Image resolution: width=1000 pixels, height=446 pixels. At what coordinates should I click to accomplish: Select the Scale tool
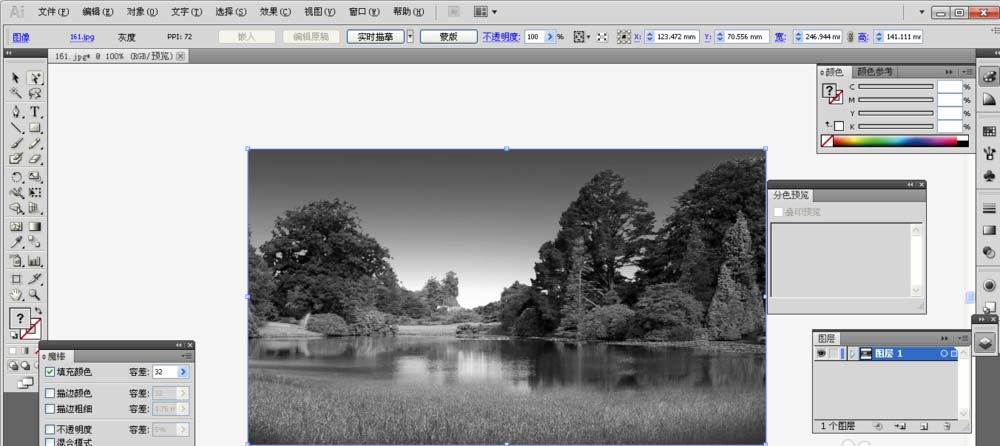click(35, 177)
